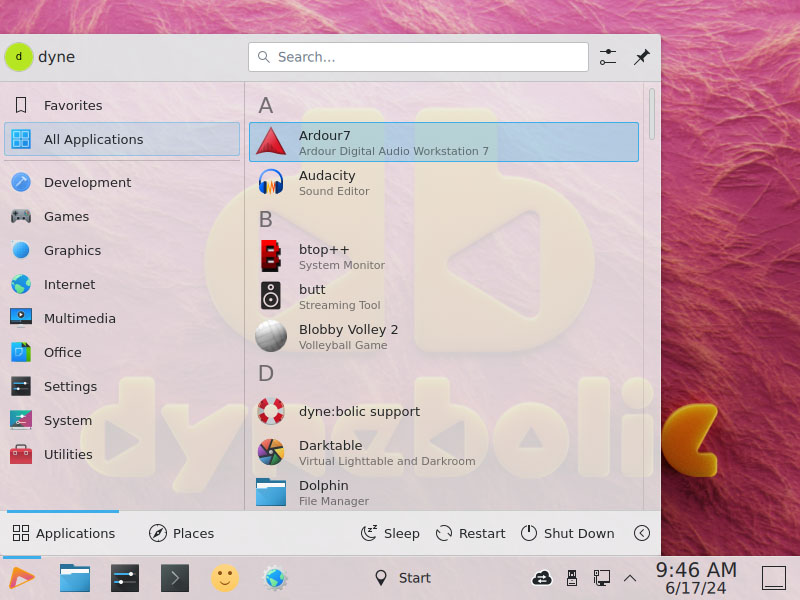Viewport: 800px width, 600px height.
Task: Switch to the Applications tab
Action: [x=63, y=533]
